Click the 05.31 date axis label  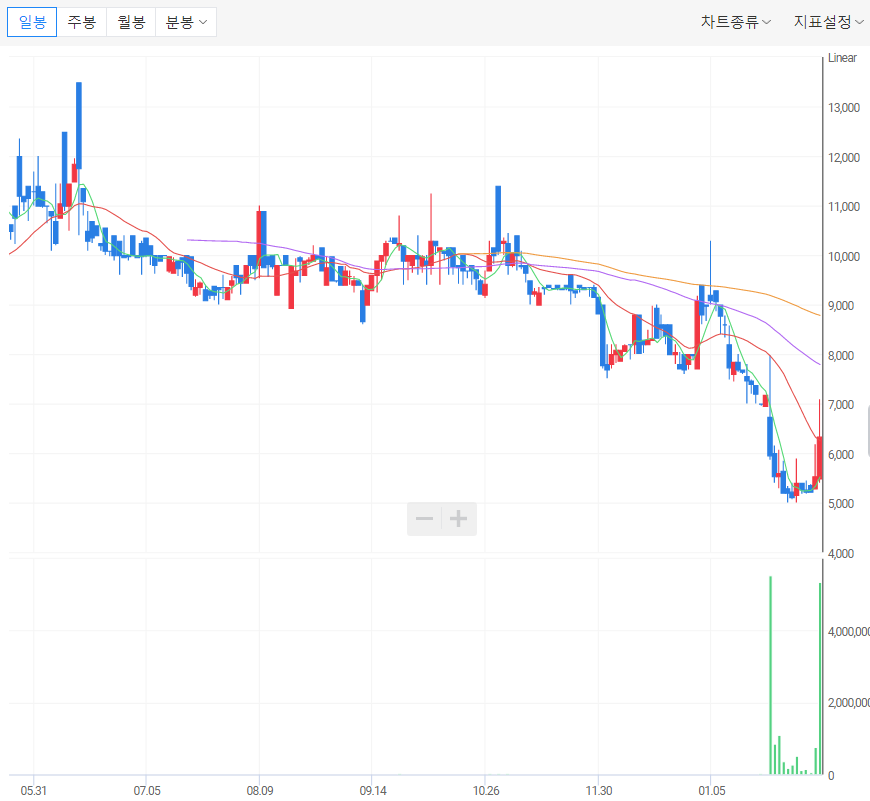(34, 790)
